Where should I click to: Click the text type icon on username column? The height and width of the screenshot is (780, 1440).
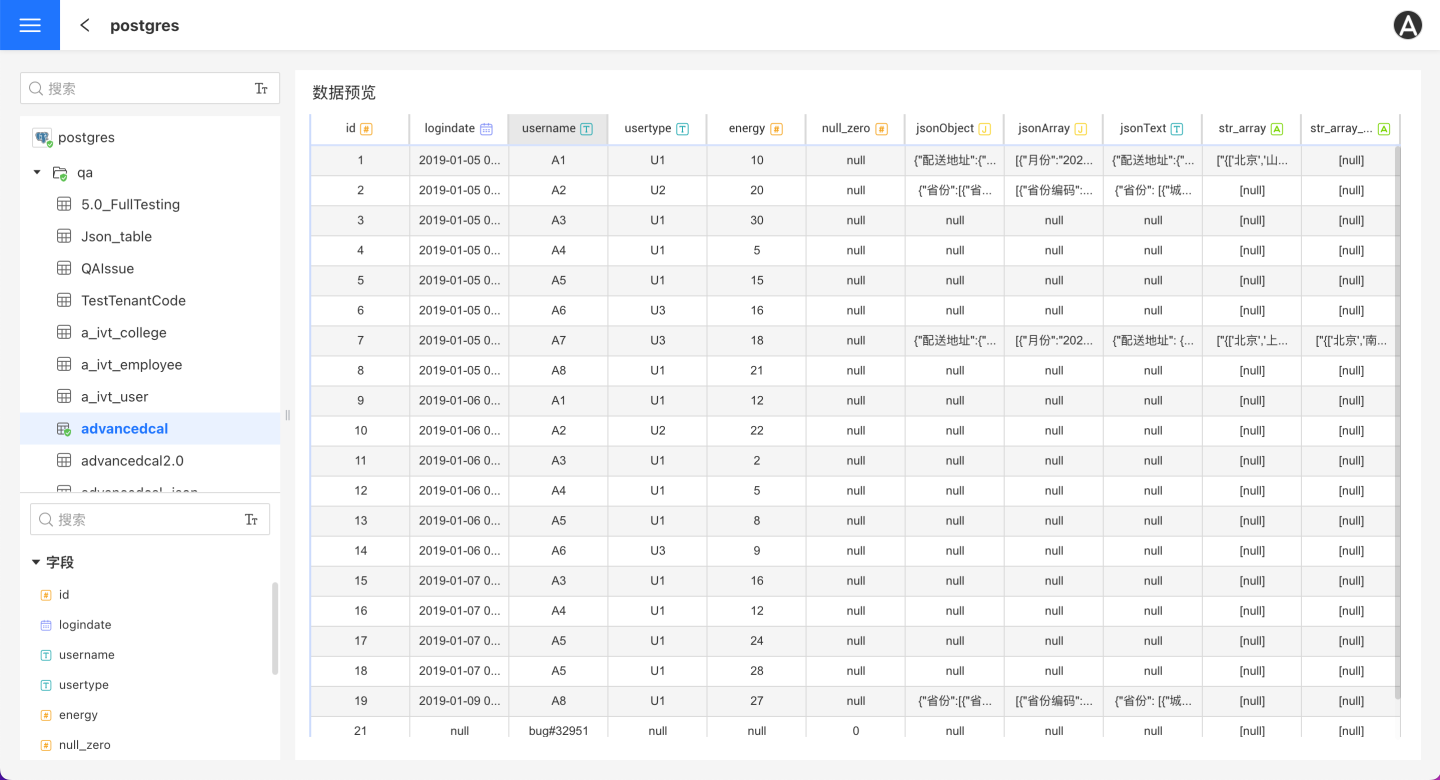tap(587, 129)
